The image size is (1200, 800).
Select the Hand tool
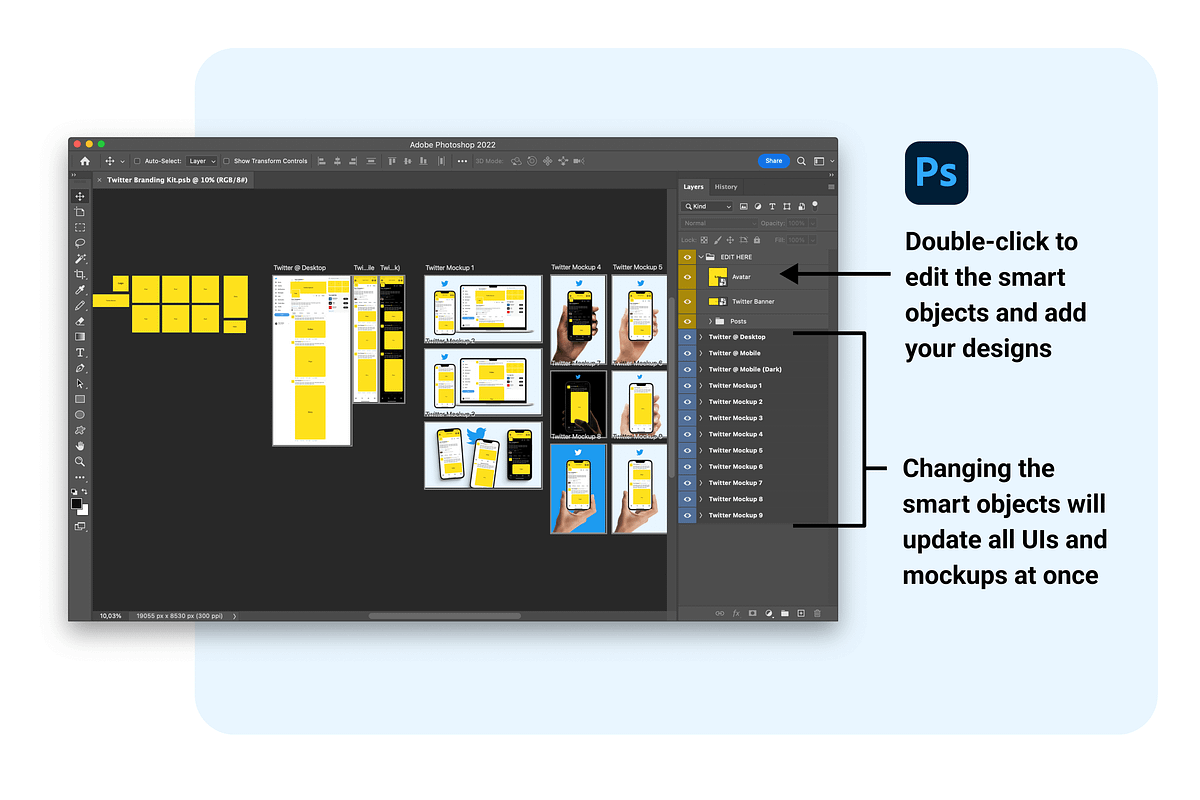pyautogui.click(x=80, y=446)
